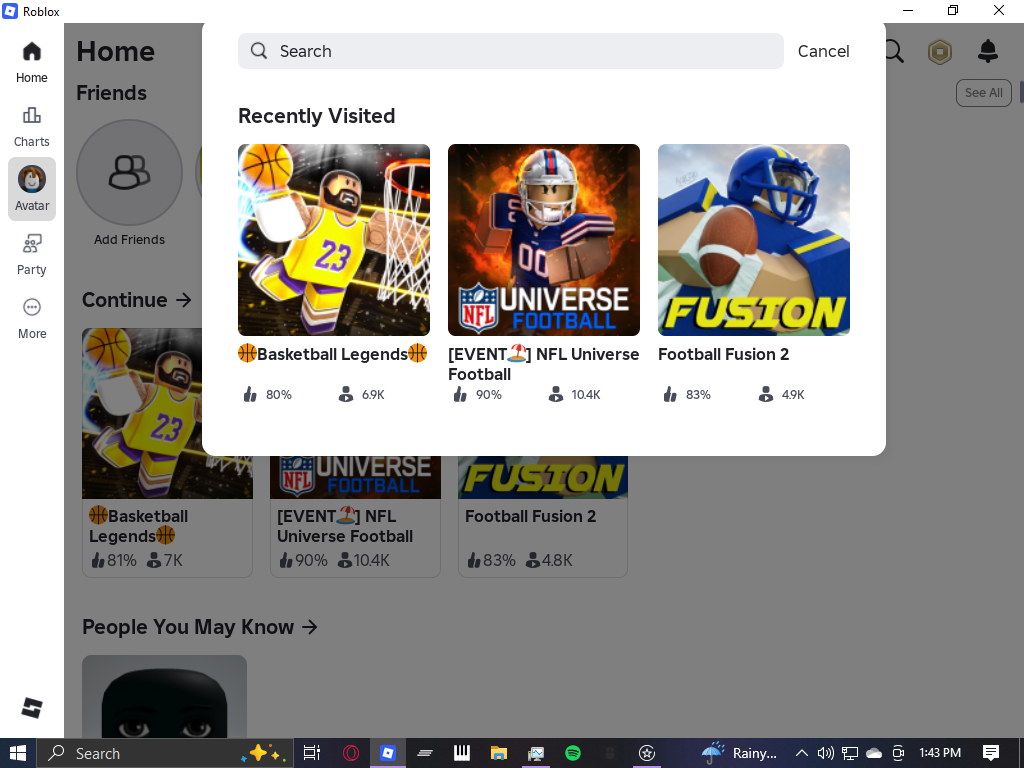Click the Windows taskbar Search box
1024x768 pixels.
(163, 753)
